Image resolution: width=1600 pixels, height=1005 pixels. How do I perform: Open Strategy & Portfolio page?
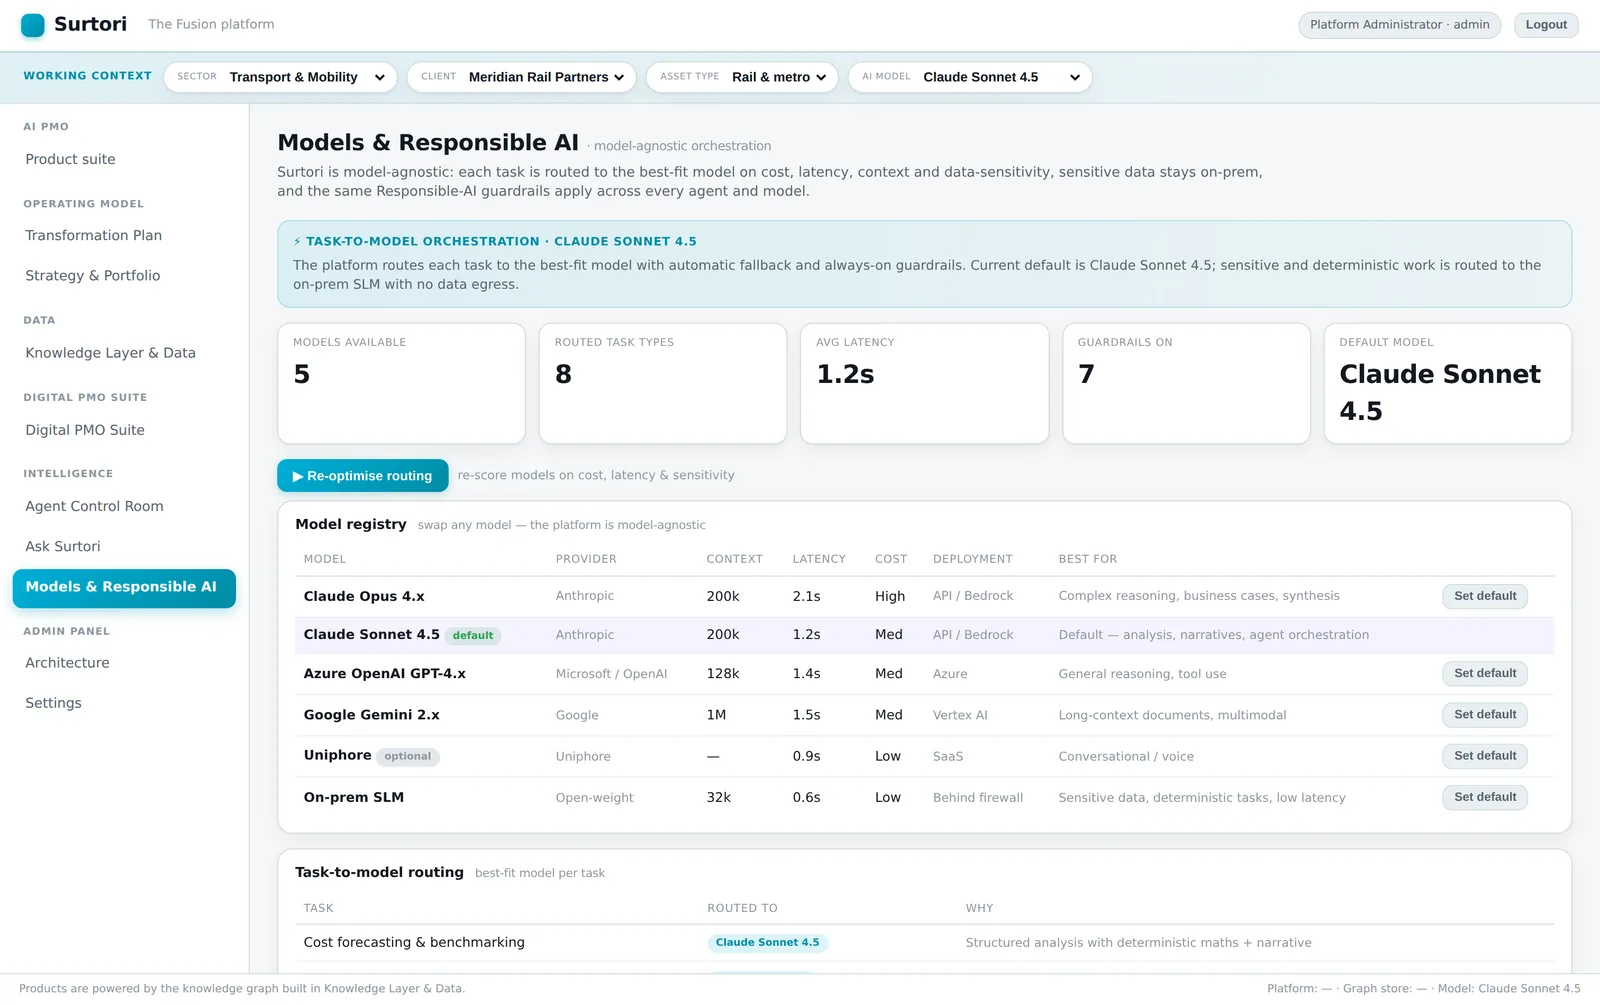(x=124, y=275)
